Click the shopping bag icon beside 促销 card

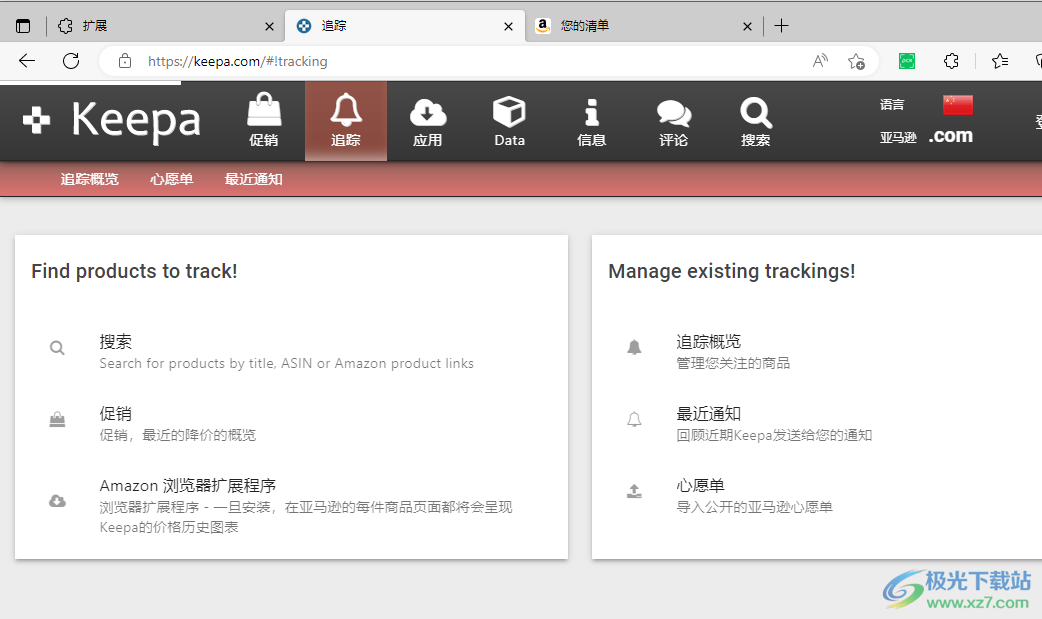coord(57,420)
